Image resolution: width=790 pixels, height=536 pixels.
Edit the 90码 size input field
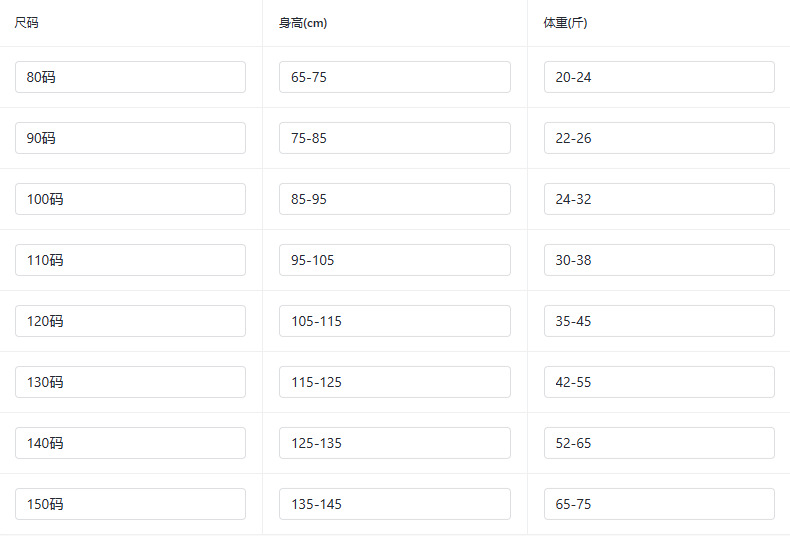pos(130,138)
